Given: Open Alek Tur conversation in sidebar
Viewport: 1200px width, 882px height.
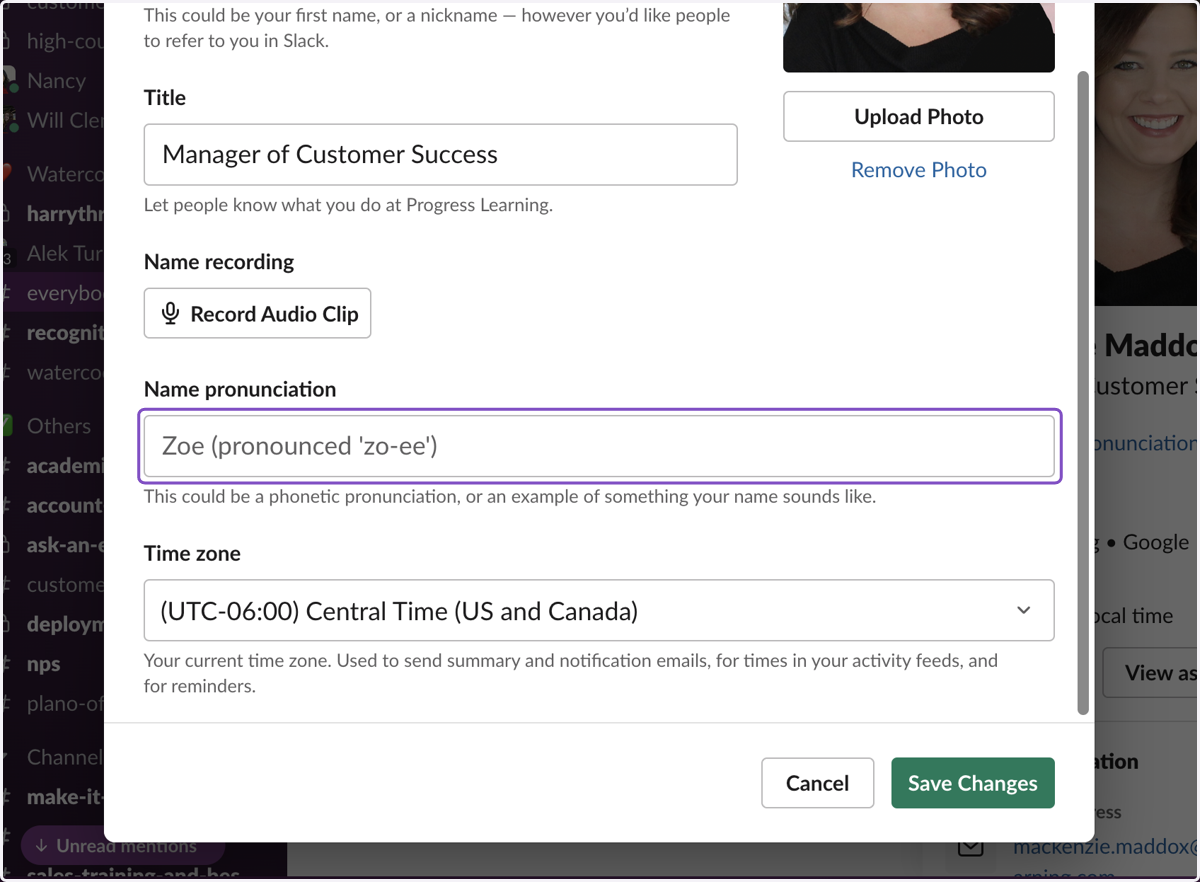Looking at the screenshot, I should click(64, 254).
